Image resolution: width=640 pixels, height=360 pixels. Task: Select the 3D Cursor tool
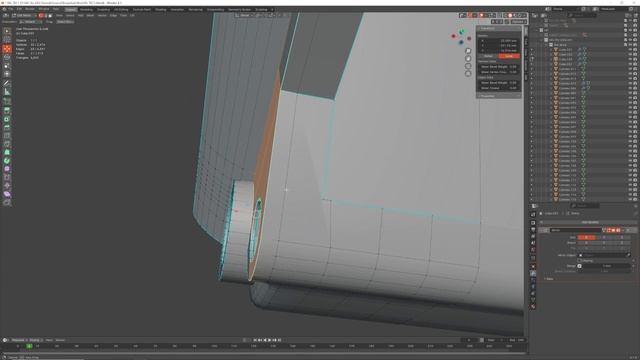7,40
